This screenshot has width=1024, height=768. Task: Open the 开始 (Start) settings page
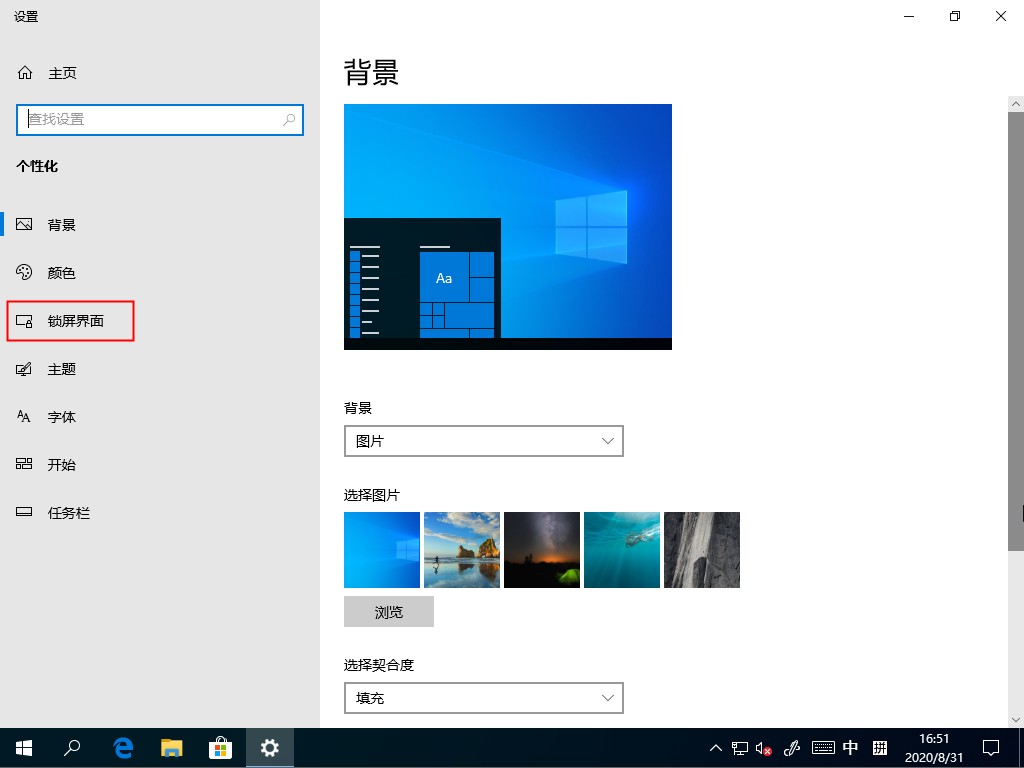(62, 464)
